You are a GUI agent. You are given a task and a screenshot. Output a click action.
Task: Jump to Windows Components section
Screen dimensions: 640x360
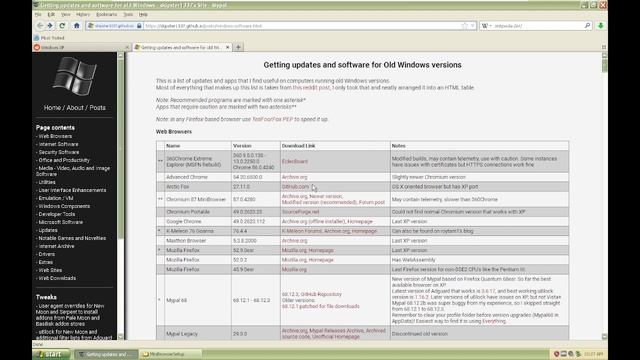point(64,206)
